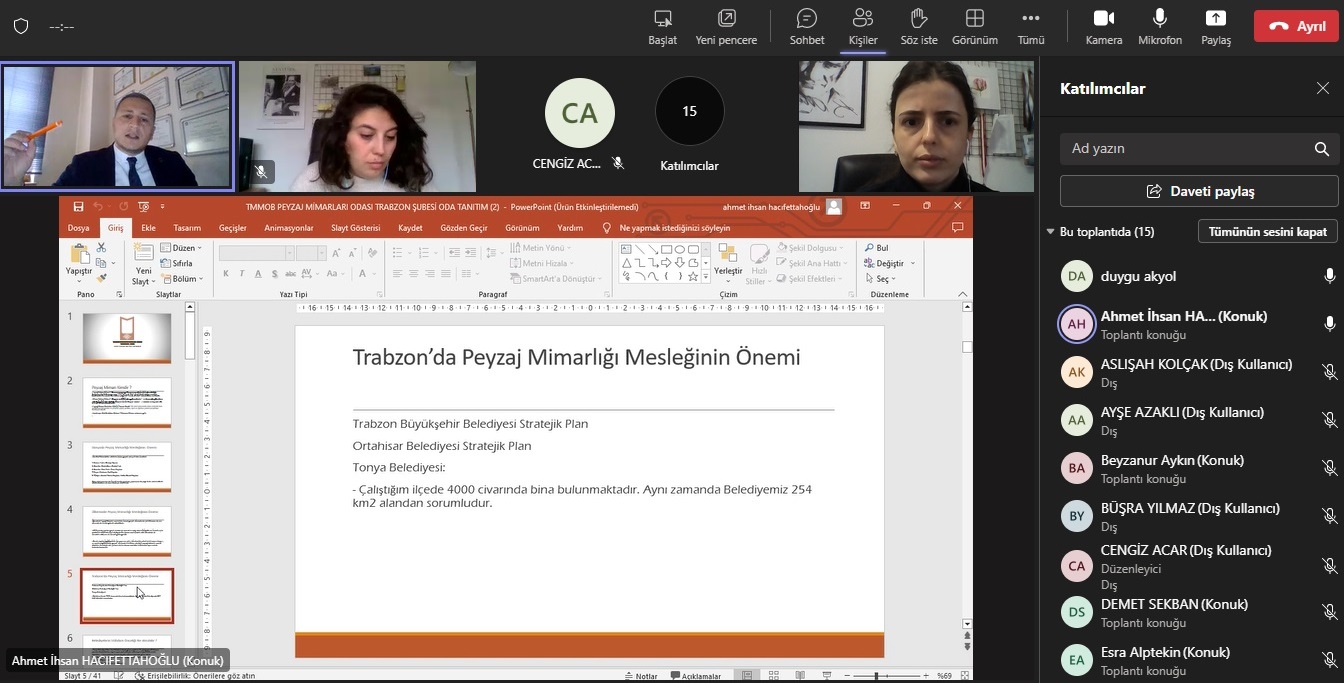The image size is (1344, 683).
Task: Type in the Ad yazın search field
Action: 1185,149
